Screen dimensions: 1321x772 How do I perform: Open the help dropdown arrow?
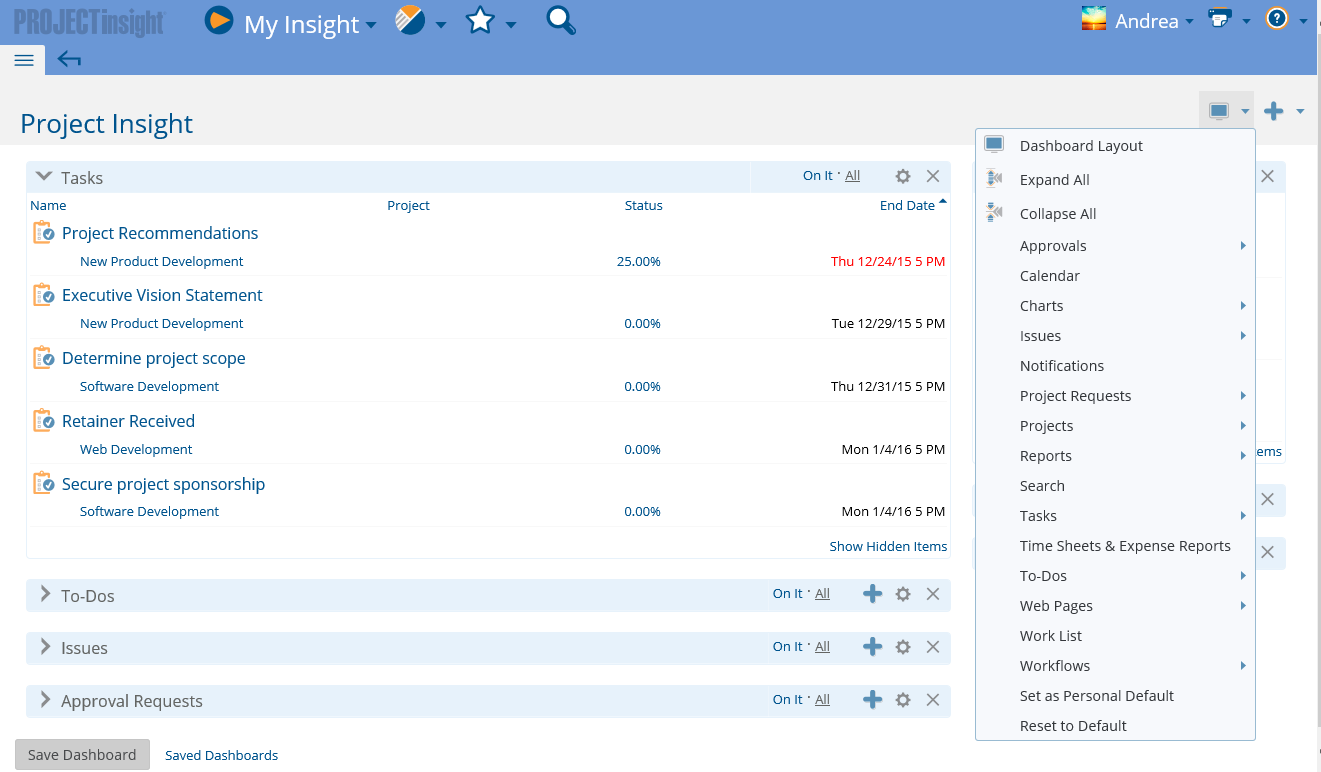coord(1303,21)
